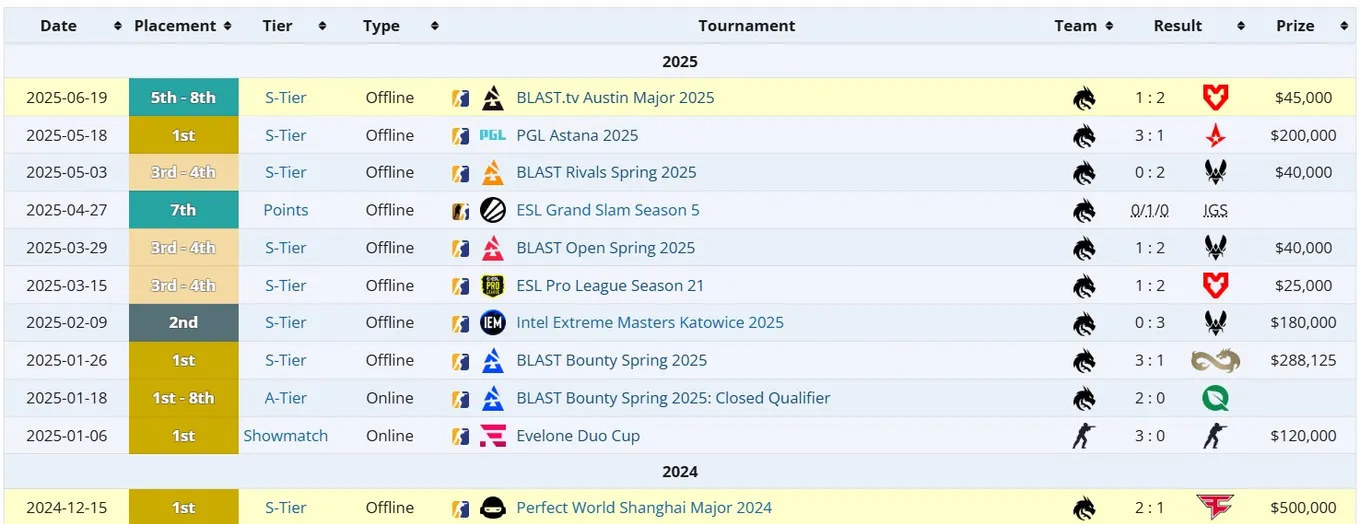Click the MOUZ opponent logo in Austin Major row
The height and width of the screenshot is (524, 1360).
pyautogui.click(x=1215, y=98)
